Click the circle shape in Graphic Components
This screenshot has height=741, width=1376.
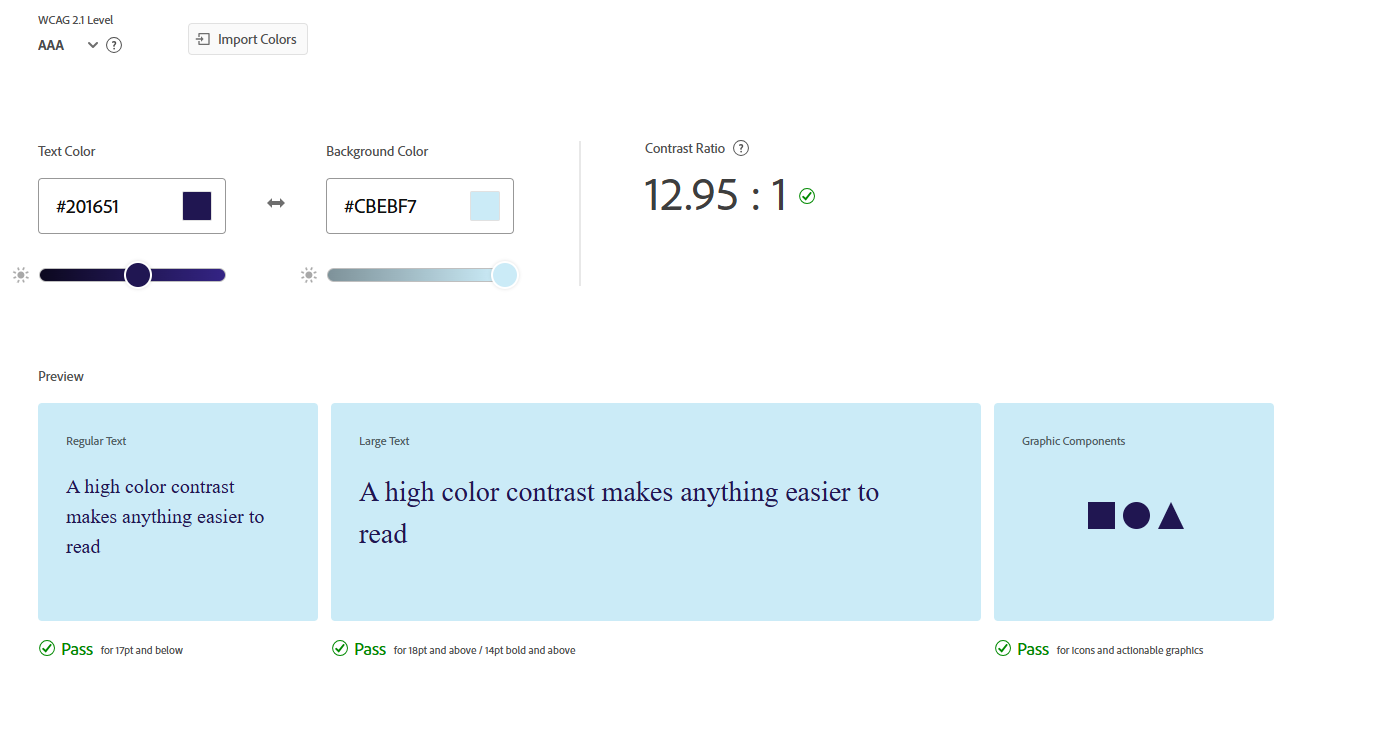tap(1136, 515)
